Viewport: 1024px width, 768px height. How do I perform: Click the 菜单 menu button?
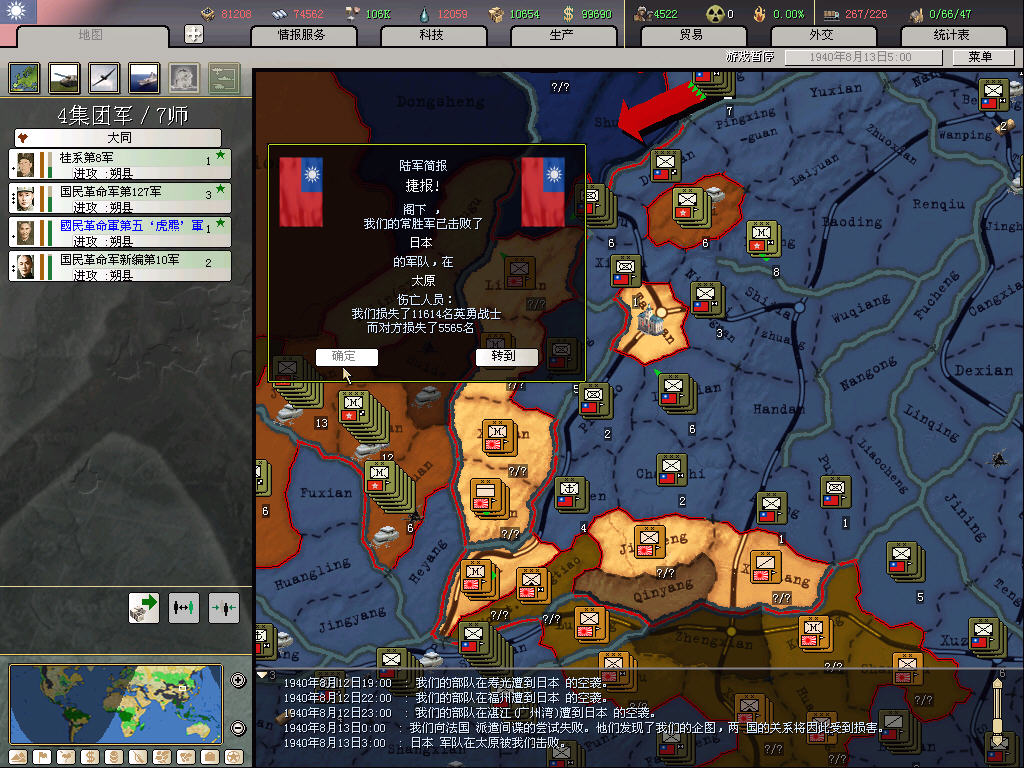click(981, 57)
